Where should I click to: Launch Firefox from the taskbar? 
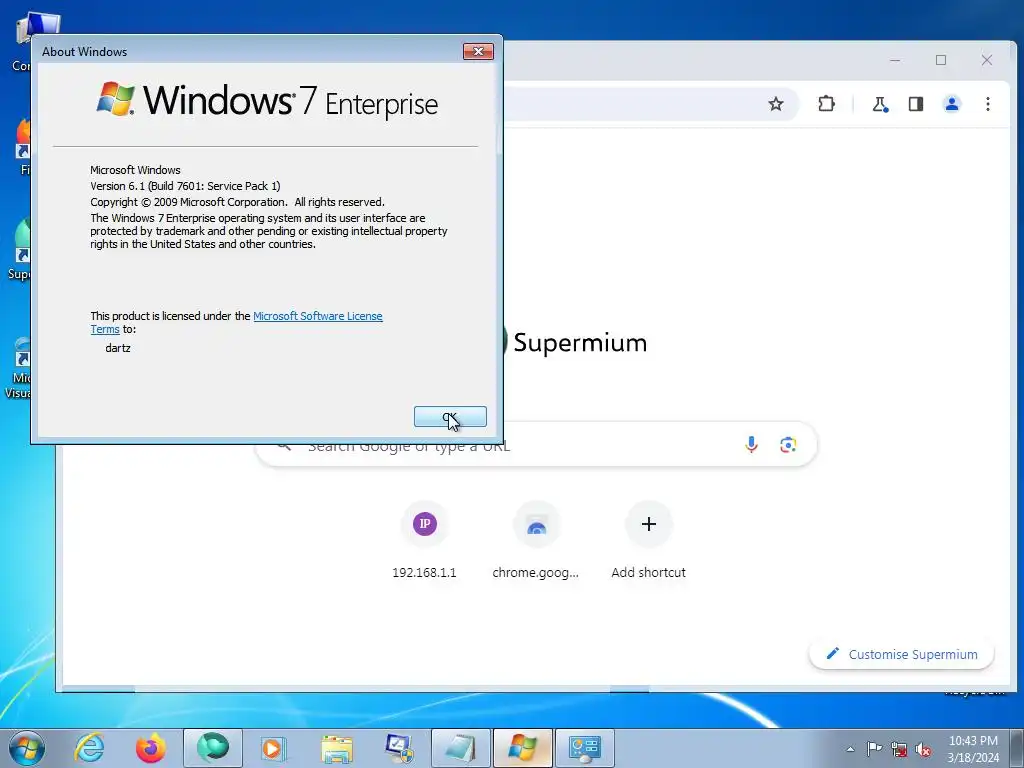(150, 748)
